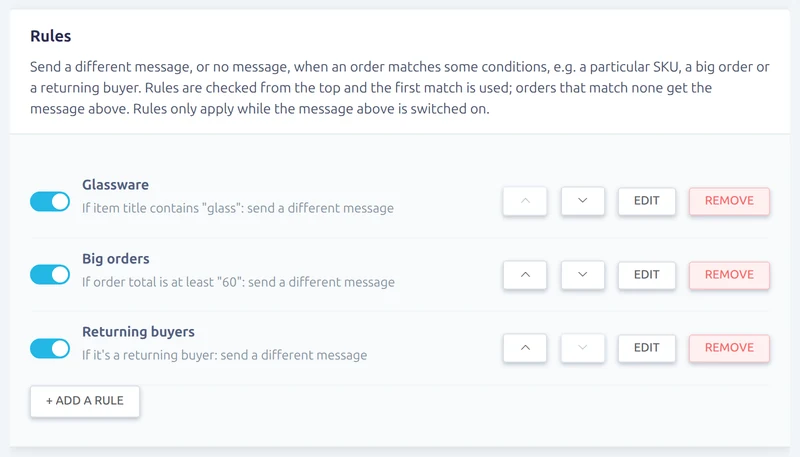Disable the Big orders rule switch
The height and width of the screenshot is (457, 800).
pyautogui.click(x=50, y=274)
